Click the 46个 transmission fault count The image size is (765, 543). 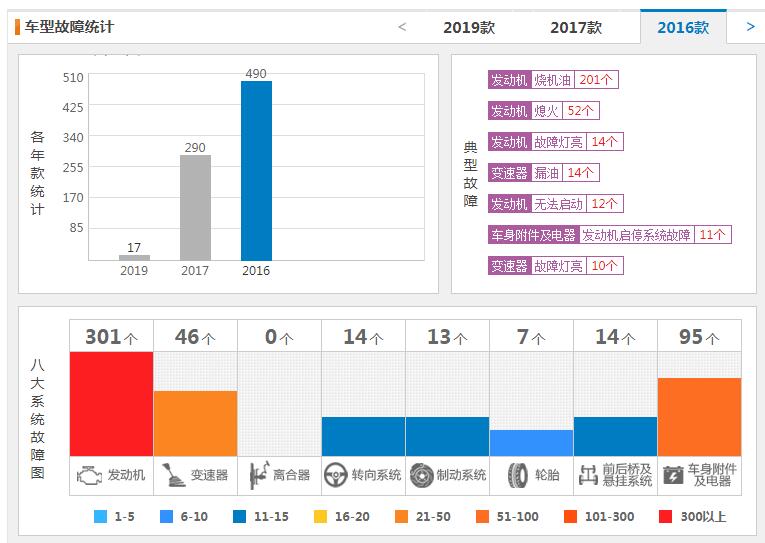[195, 337]
